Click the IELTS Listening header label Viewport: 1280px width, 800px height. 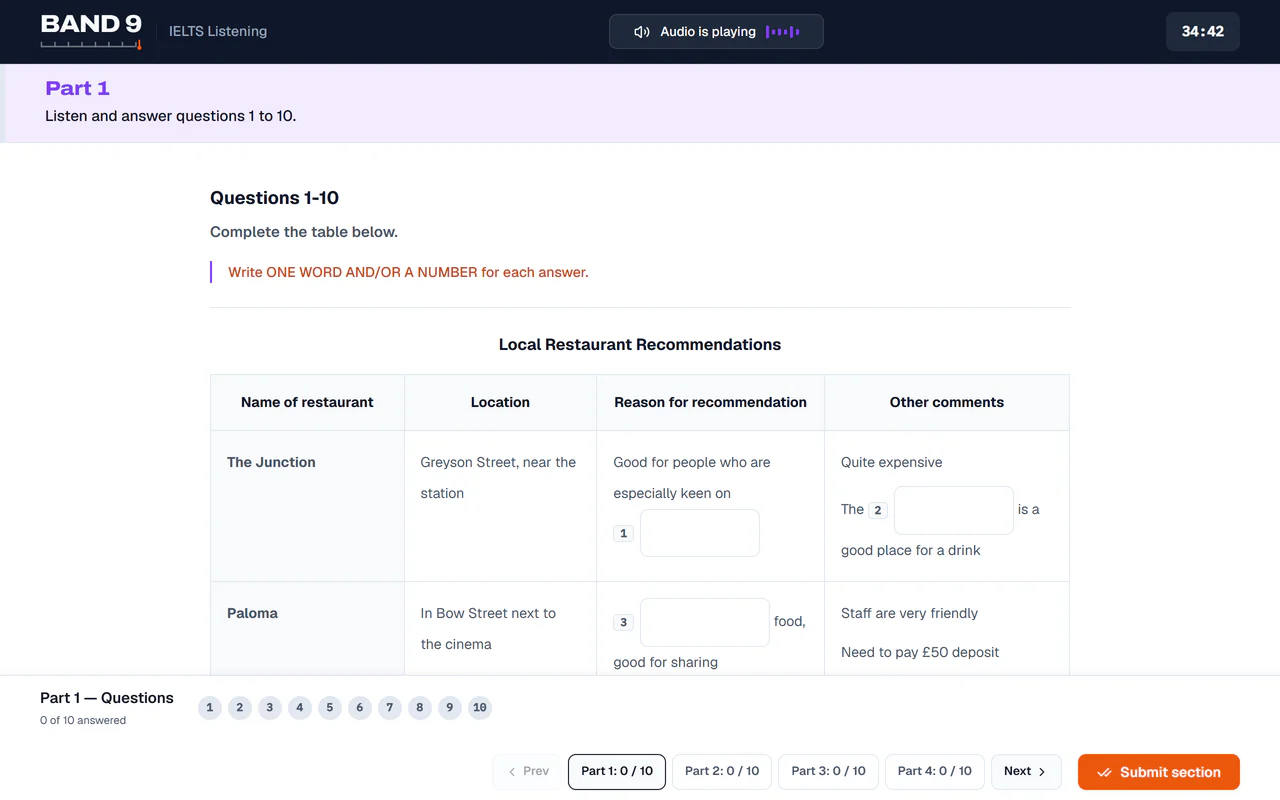(x=218, y=32)
